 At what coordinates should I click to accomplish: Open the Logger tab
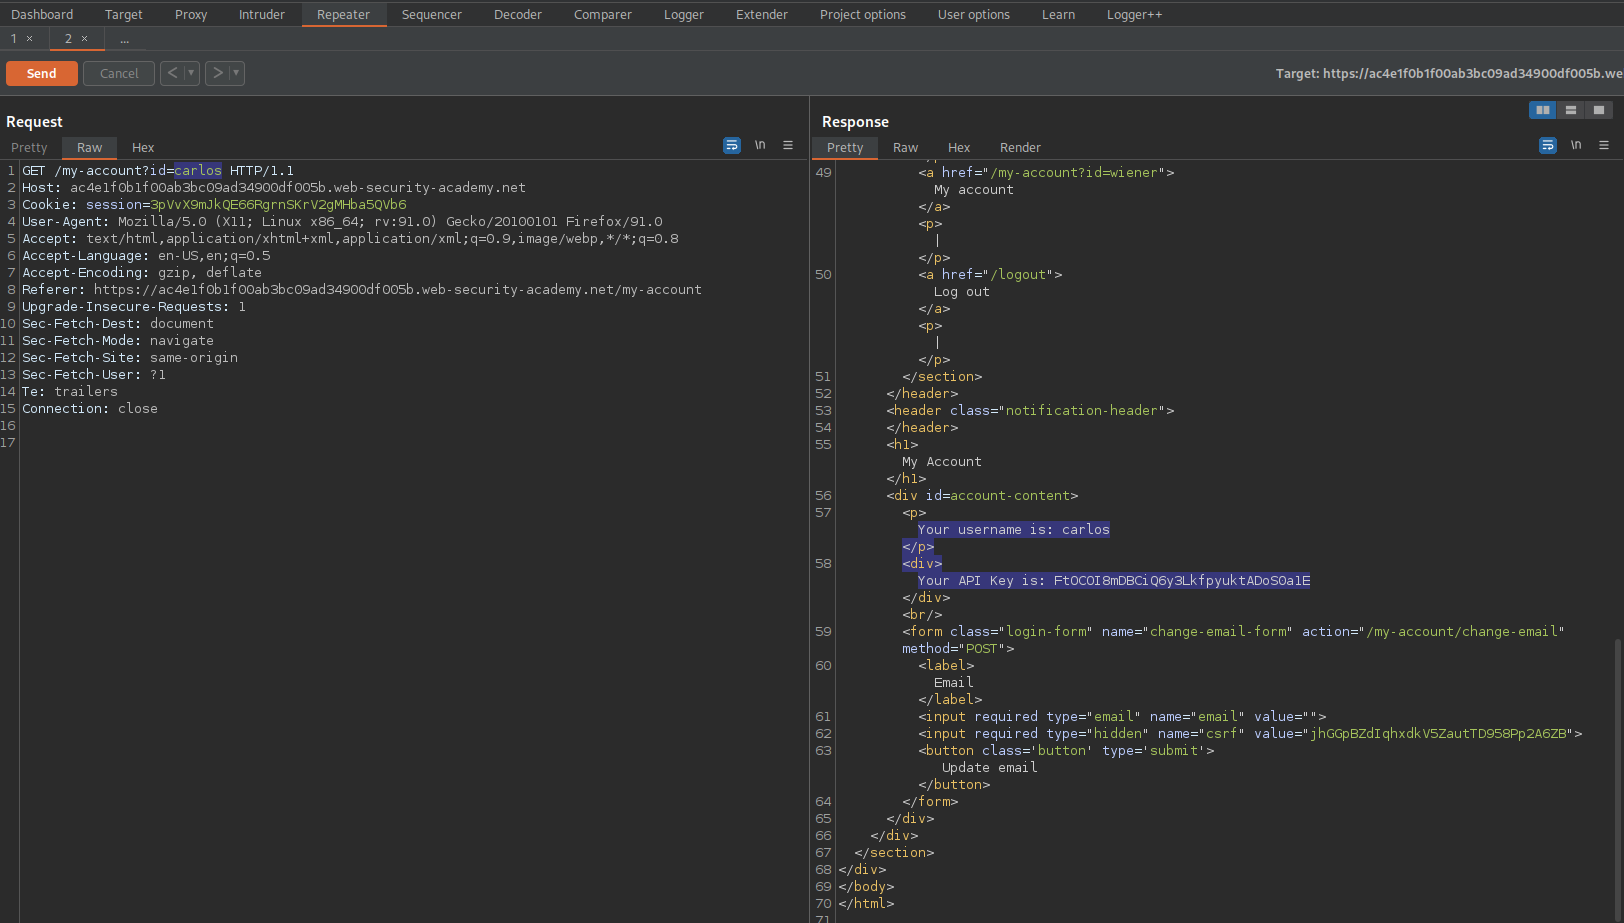684,14
